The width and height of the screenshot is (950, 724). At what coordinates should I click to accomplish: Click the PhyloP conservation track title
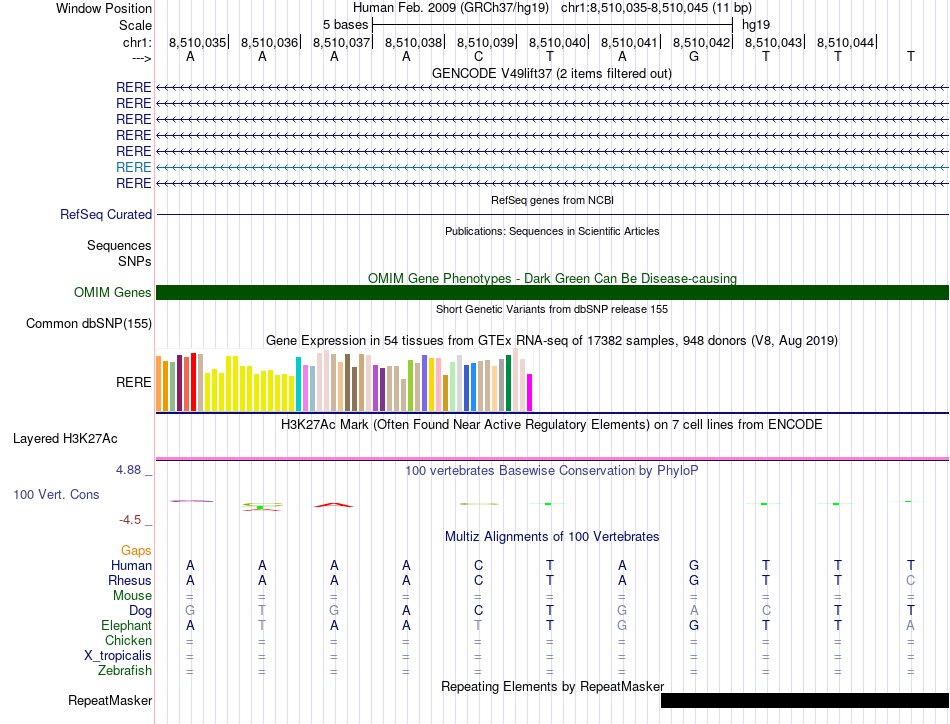pos(551,471)
